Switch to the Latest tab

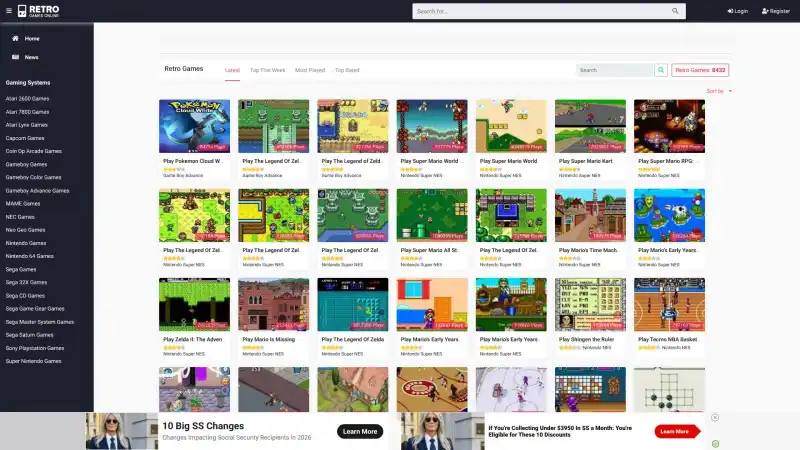232,70
